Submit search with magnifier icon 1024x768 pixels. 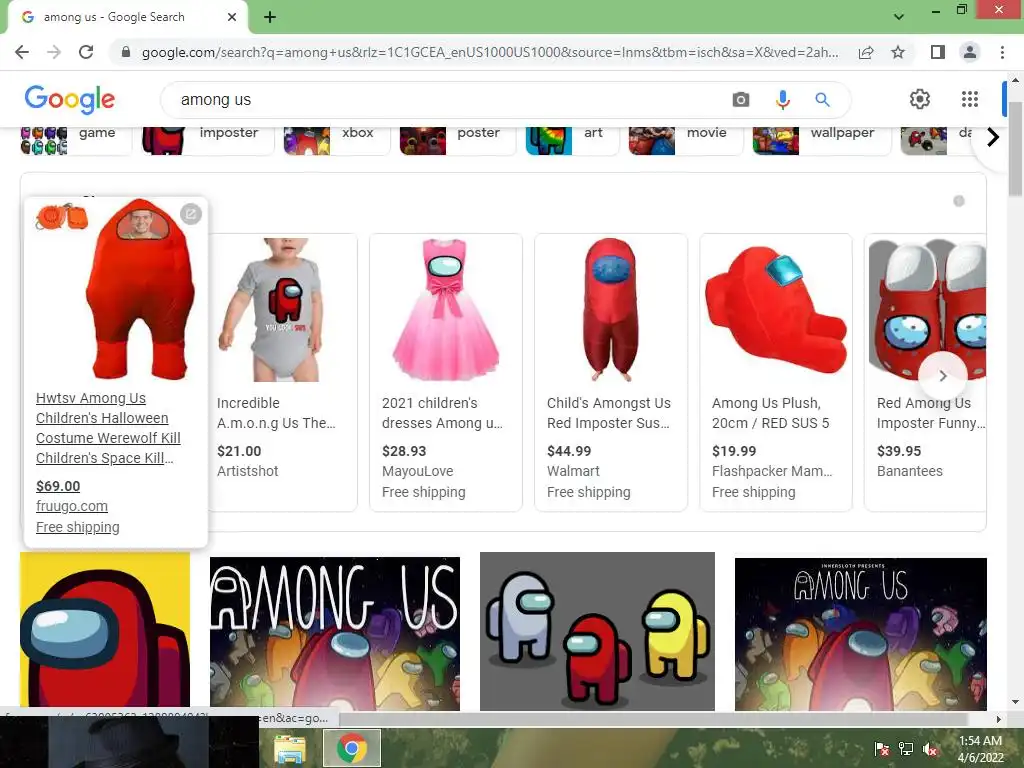tap(822, 100)
